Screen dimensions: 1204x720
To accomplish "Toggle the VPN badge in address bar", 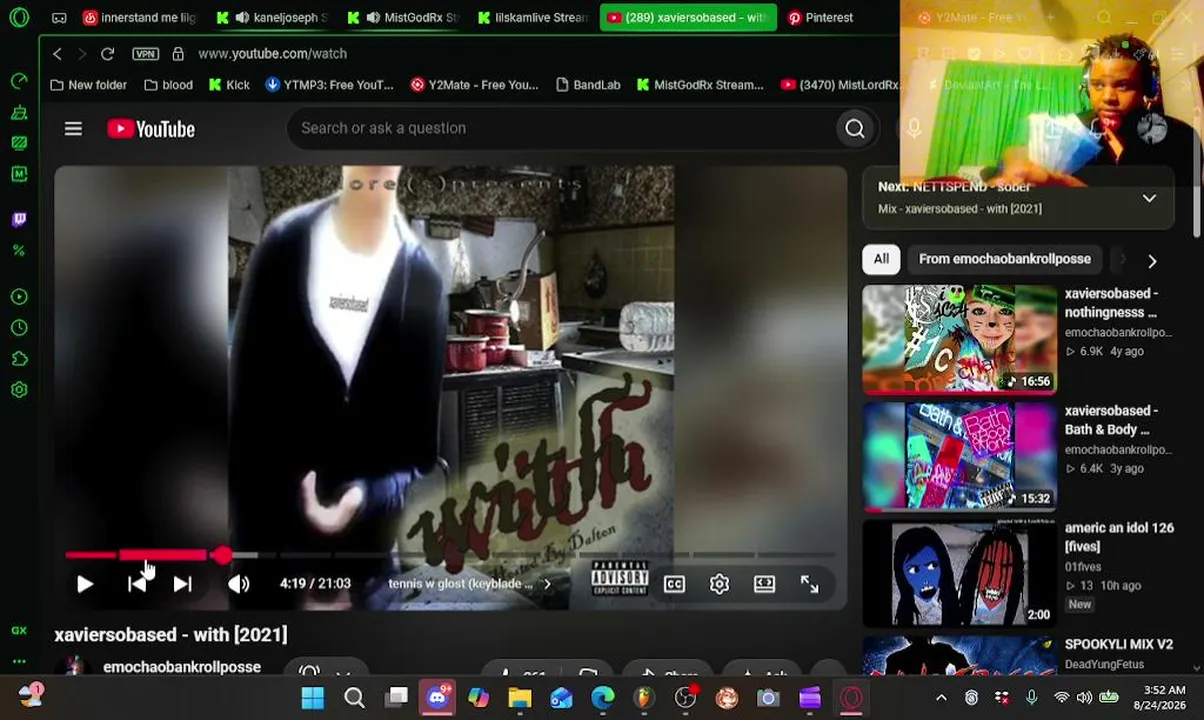I will (145, 54).
